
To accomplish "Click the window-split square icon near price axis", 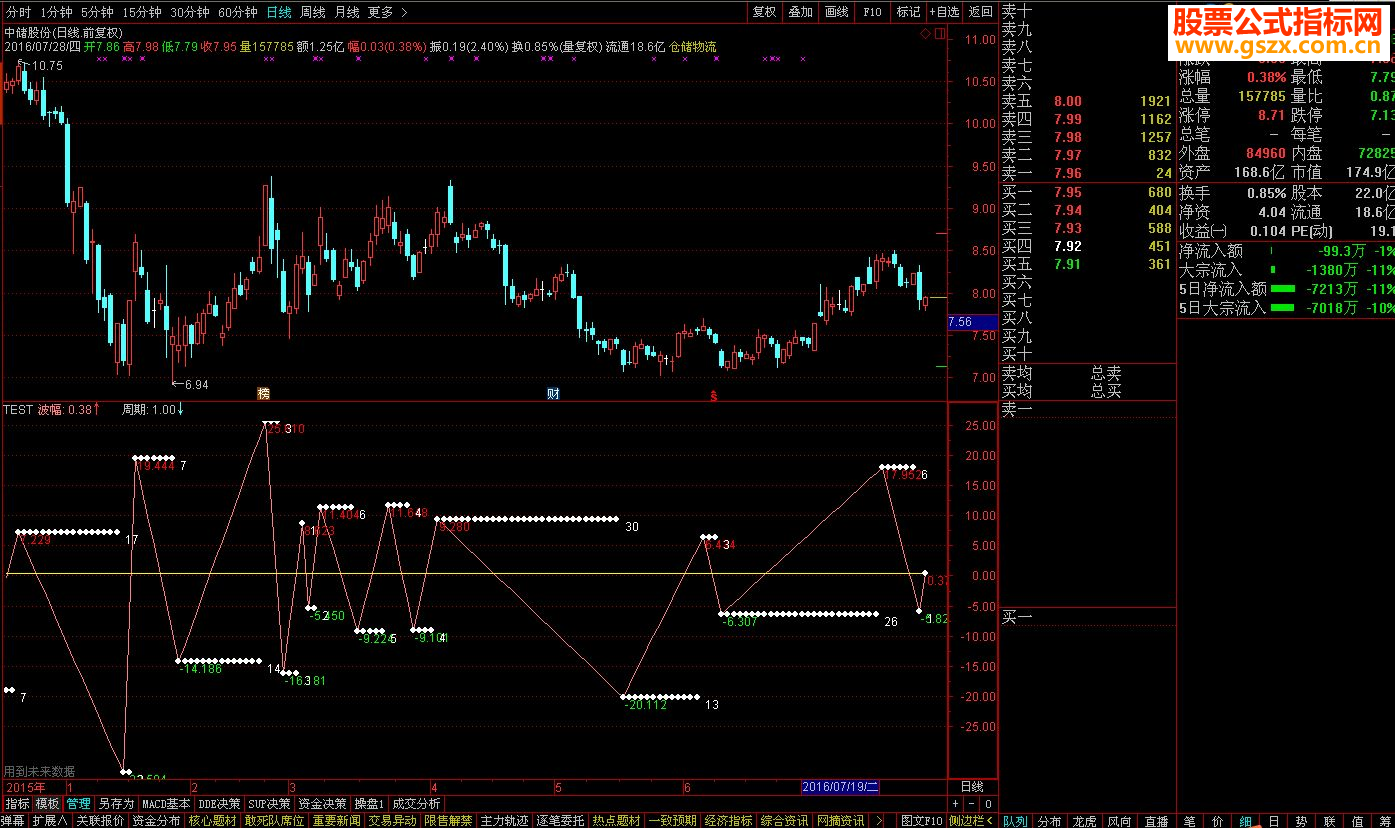I will (x=939, y=34).
